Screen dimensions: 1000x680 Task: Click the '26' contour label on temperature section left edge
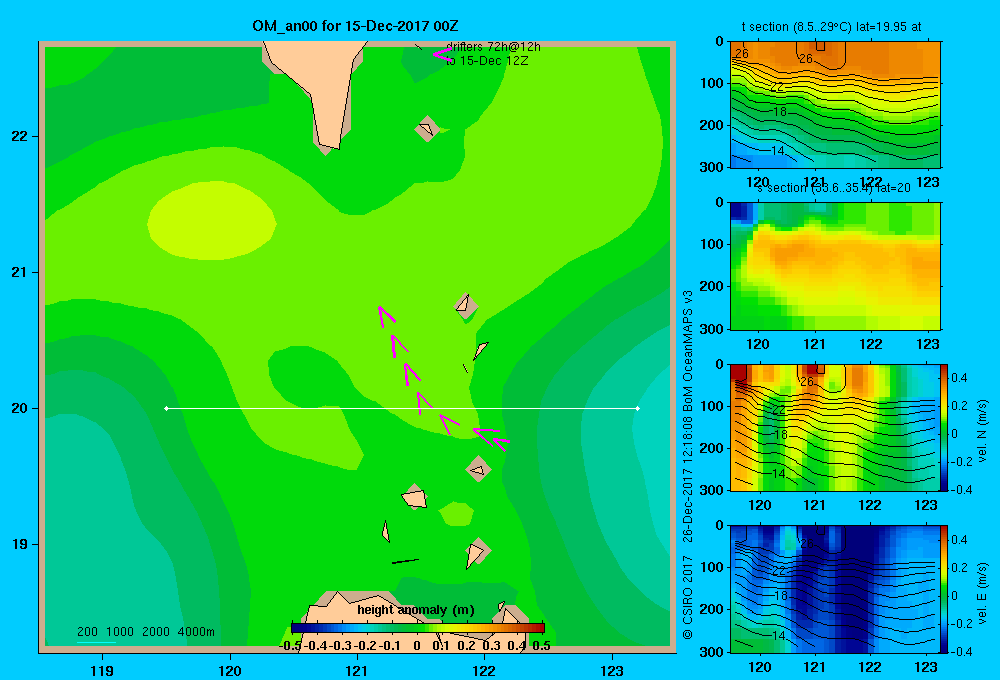(x=742, y=54)
